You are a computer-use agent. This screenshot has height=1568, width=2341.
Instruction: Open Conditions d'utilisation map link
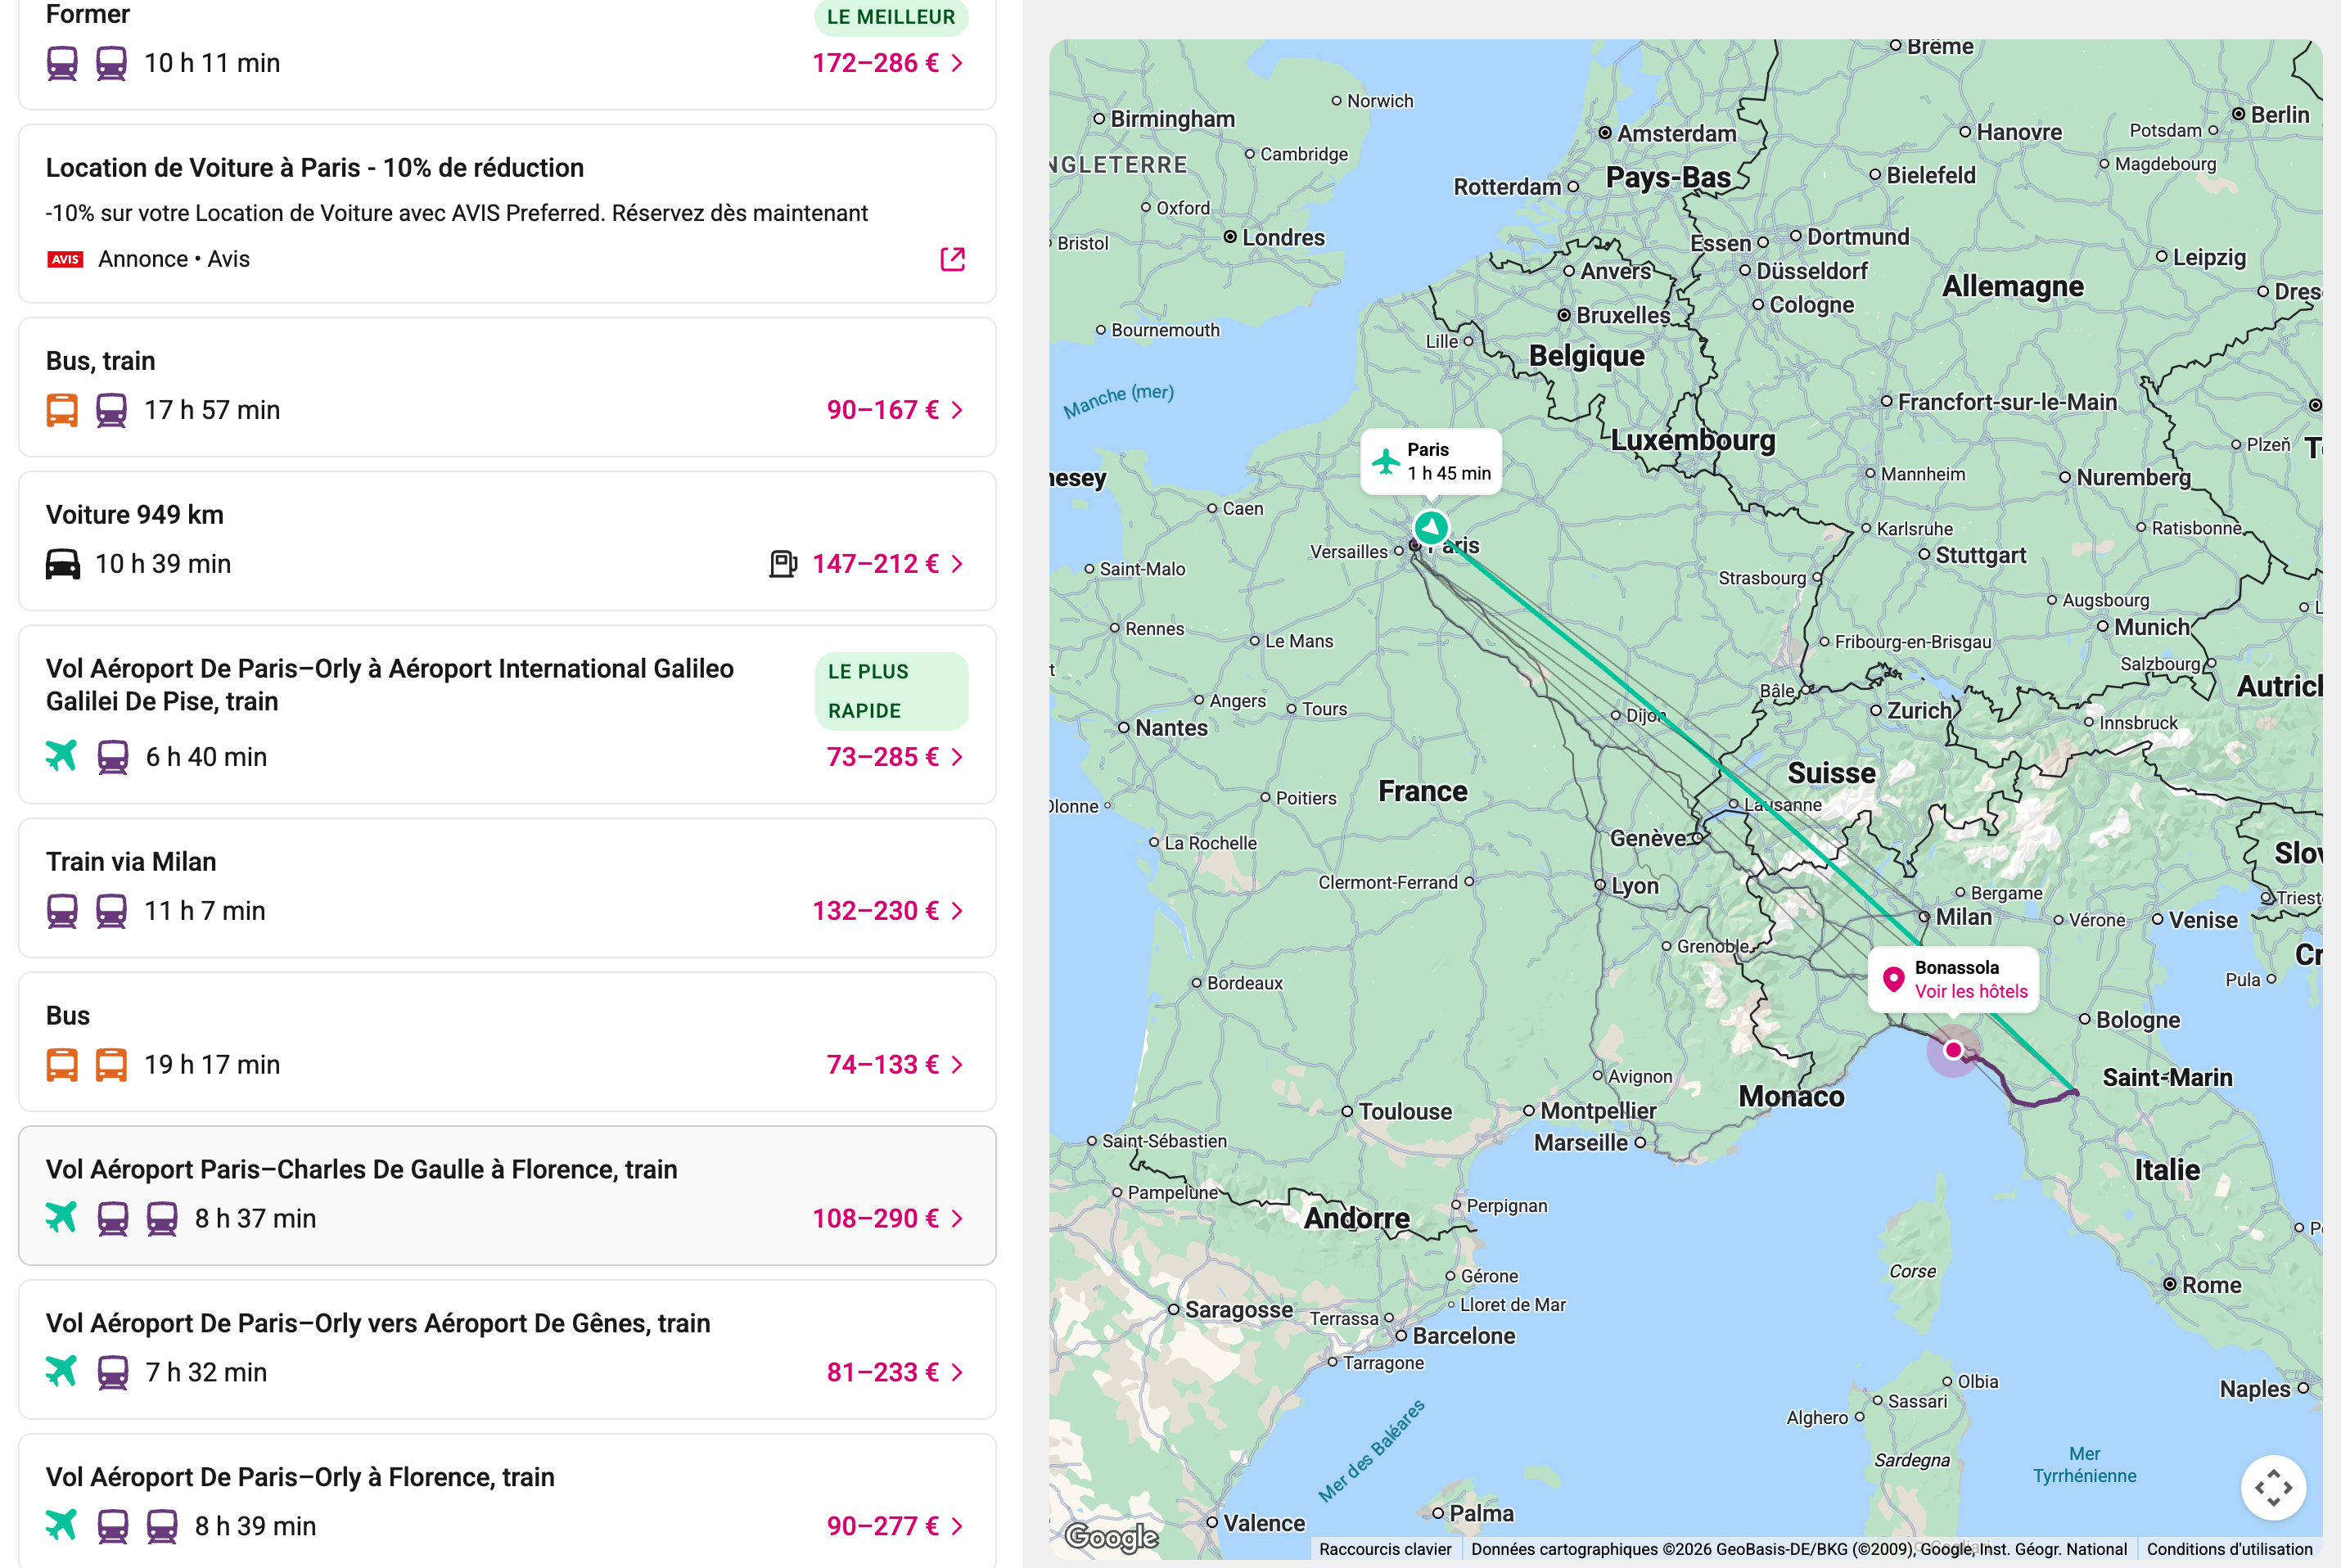(x=2229, y=1549)
